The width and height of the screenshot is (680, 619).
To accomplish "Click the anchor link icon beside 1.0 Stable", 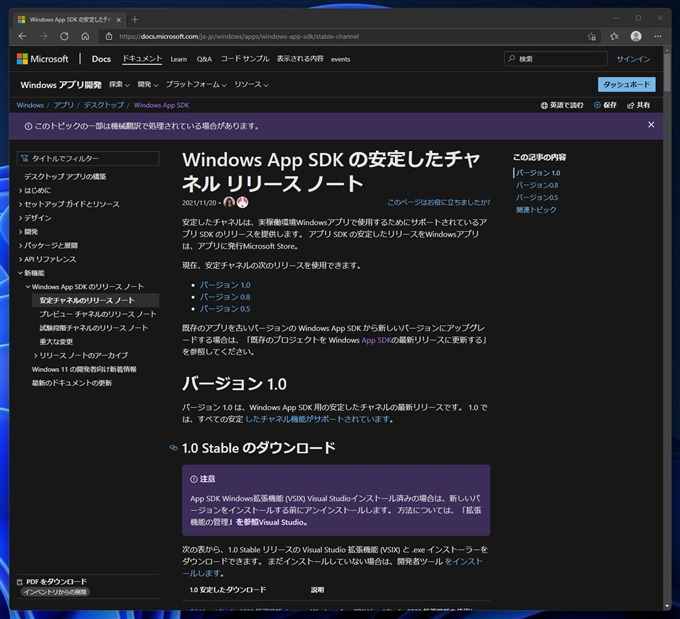I will [173, 448].
